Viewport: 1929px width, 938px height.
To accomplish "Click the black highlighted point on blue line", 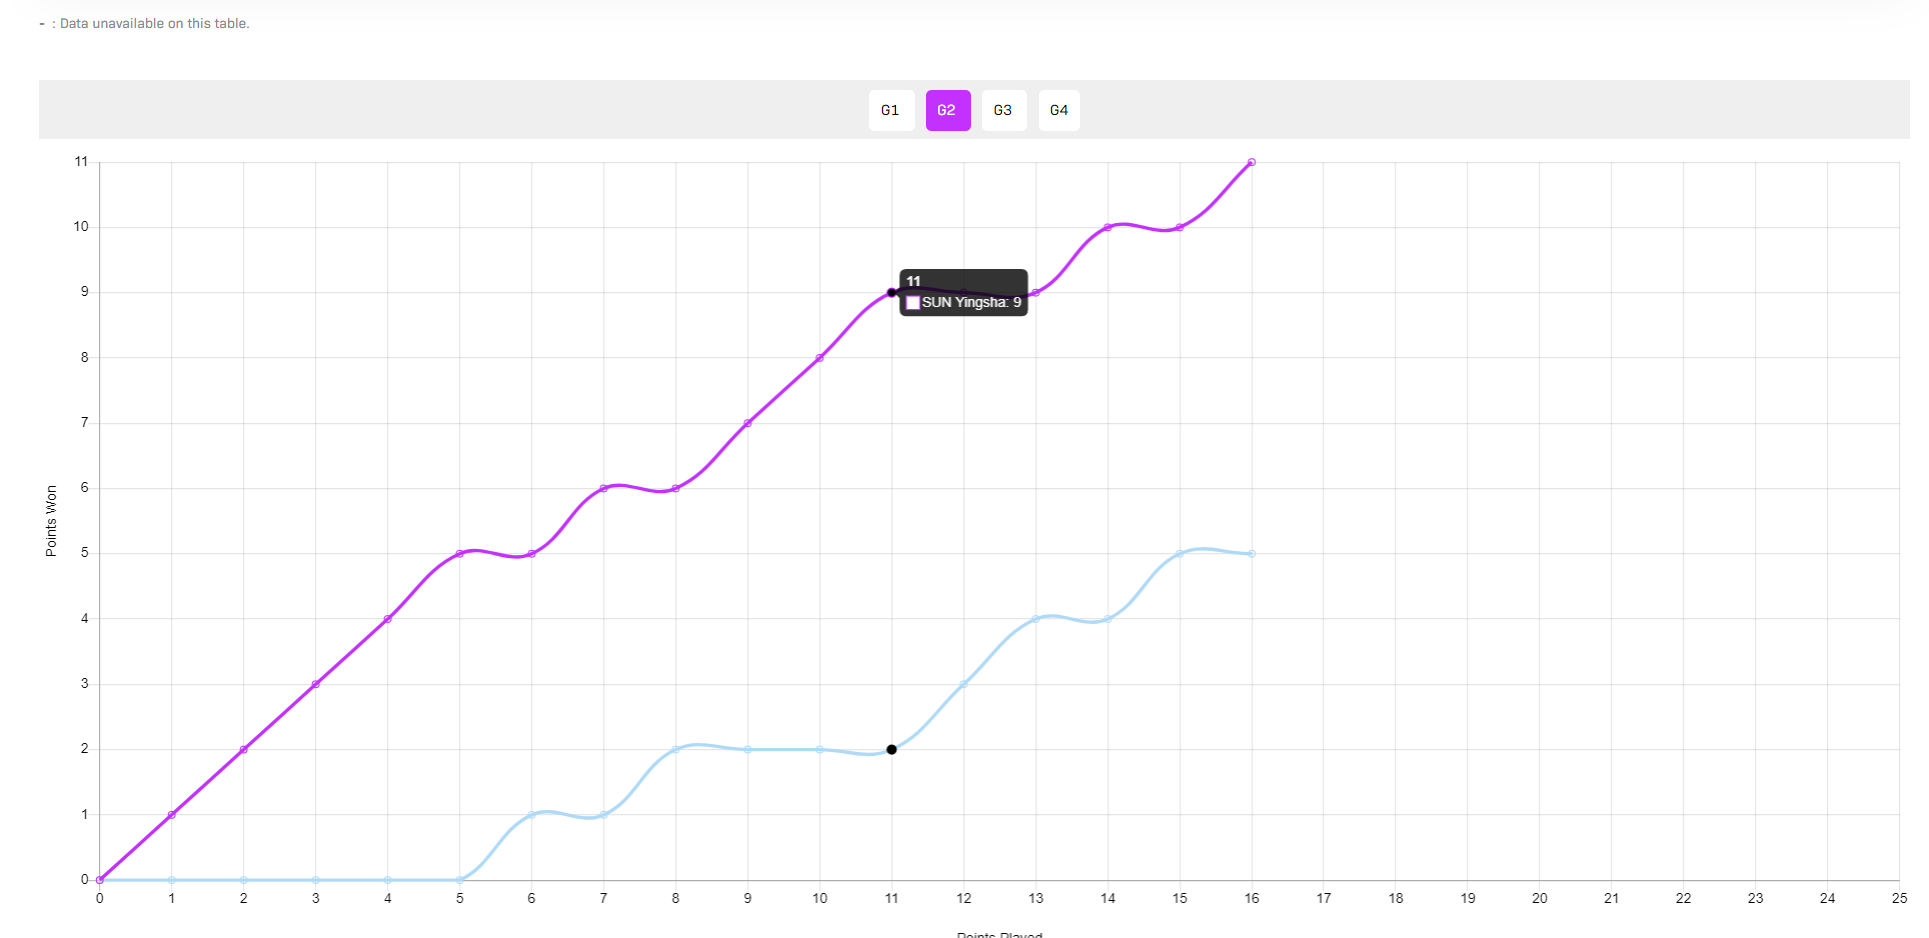I will click(891, 749).
